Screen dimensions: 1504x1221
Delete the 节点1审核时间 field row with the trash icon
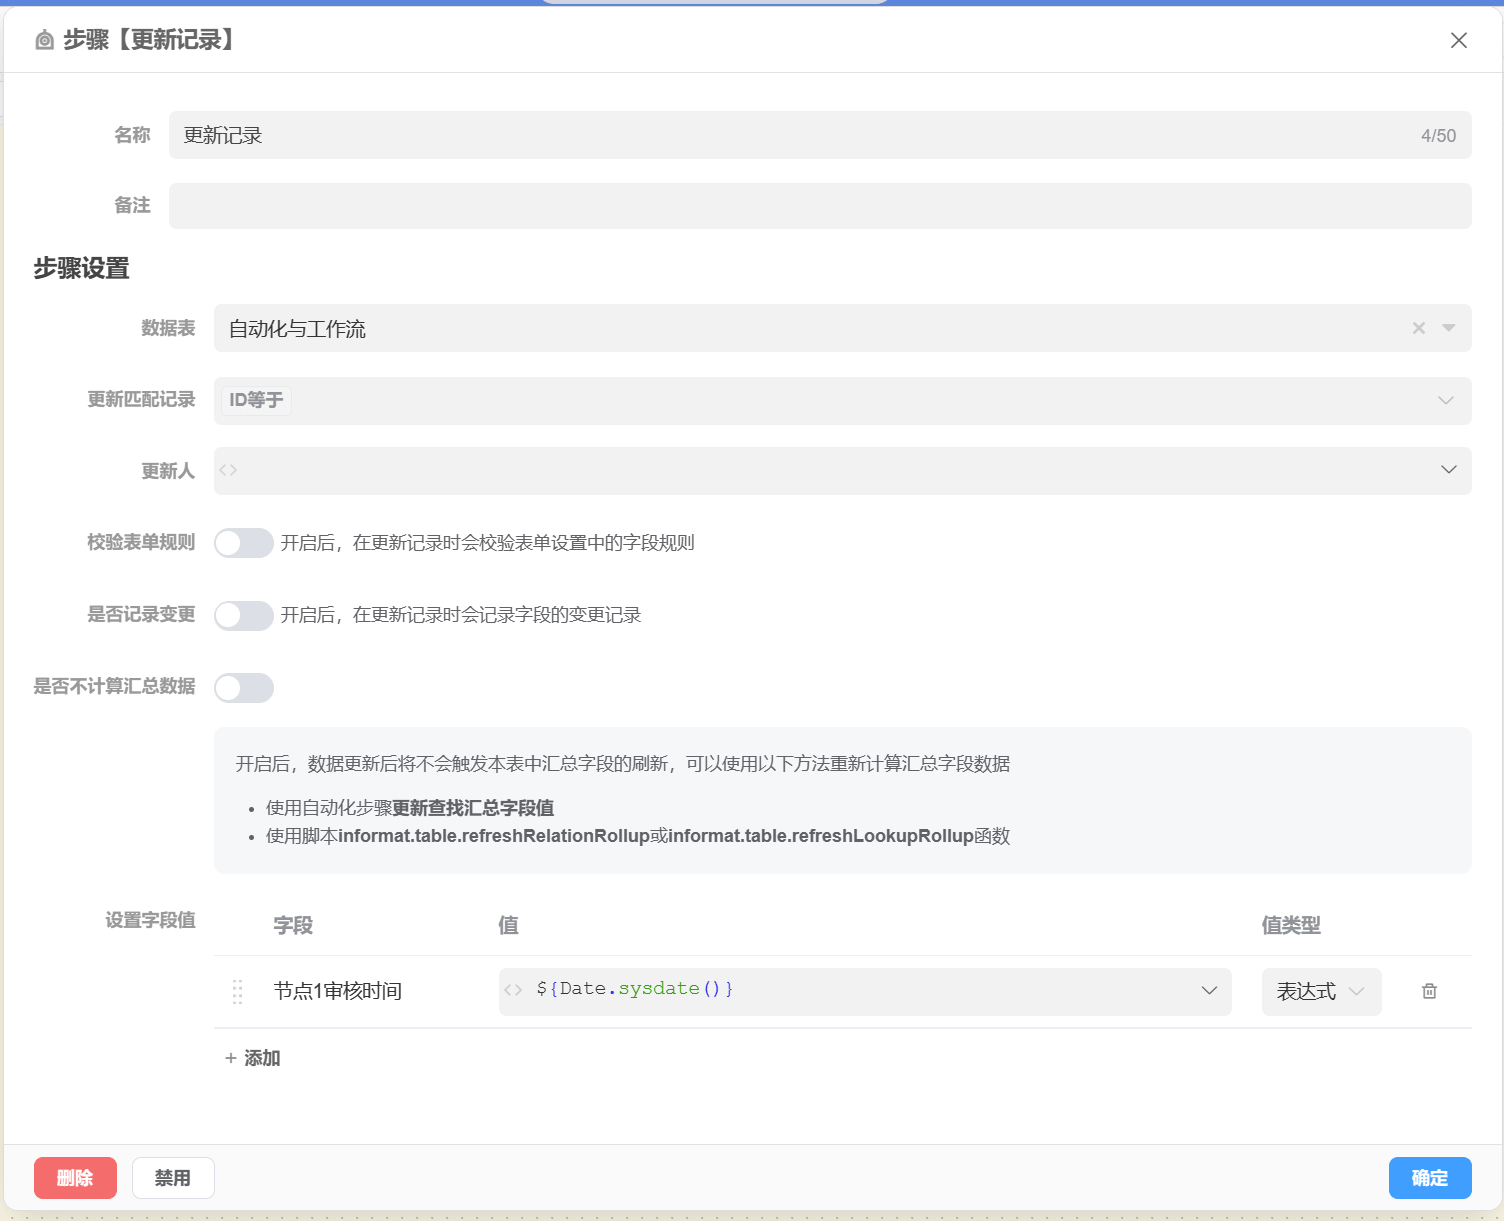pos(1429,991)
